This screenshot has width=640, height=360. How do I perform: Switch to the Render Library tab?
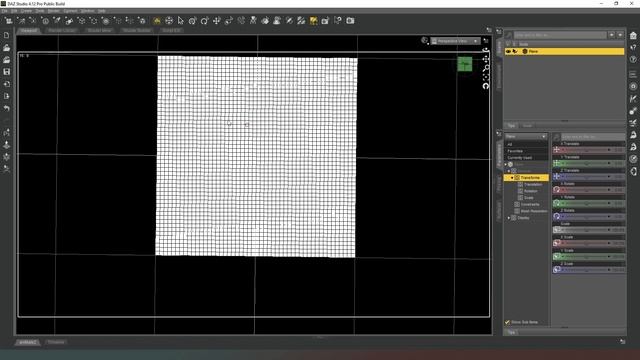coord(62,31)
